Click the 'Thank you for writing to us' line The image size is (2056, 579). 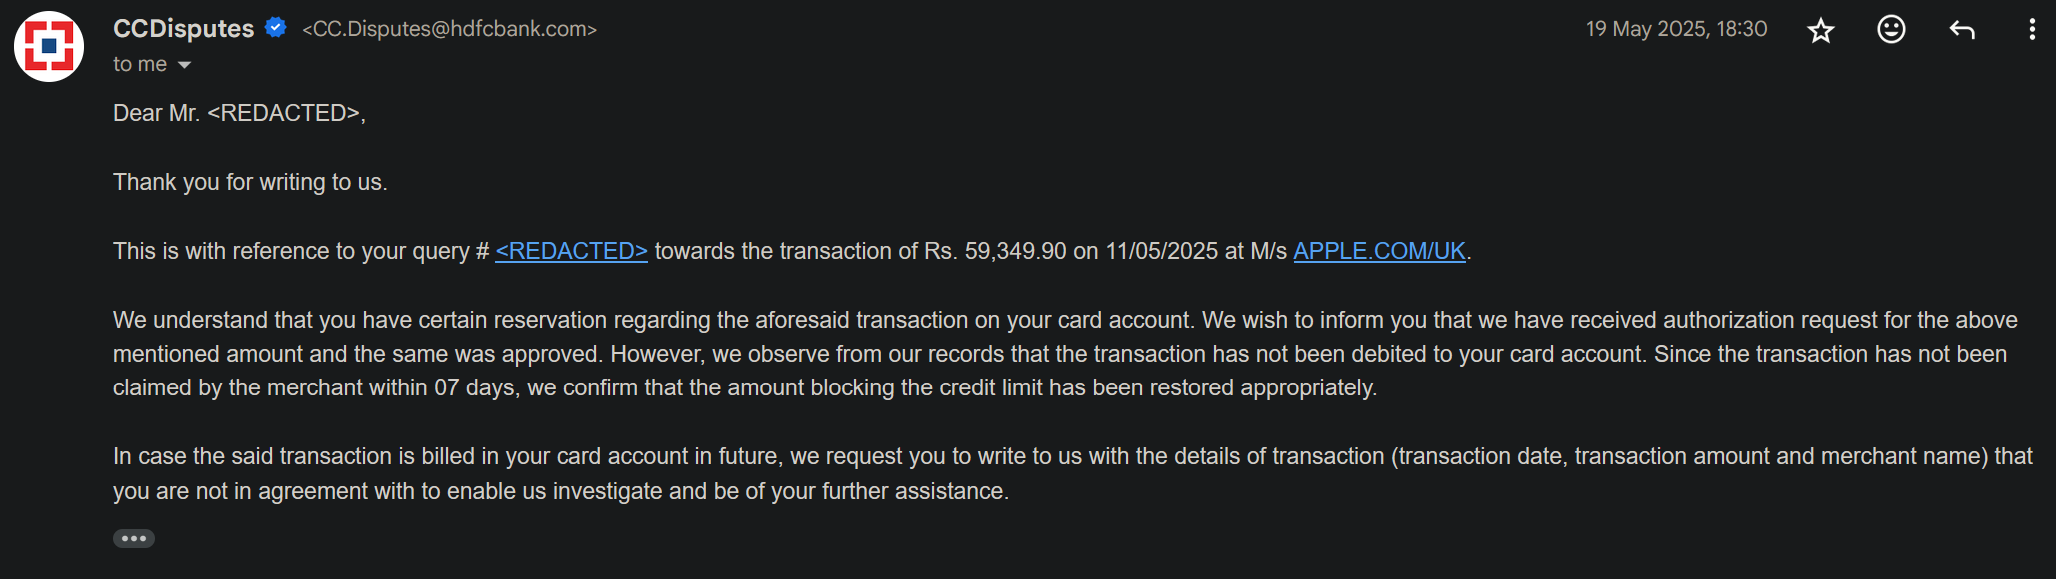coord(250,182)
